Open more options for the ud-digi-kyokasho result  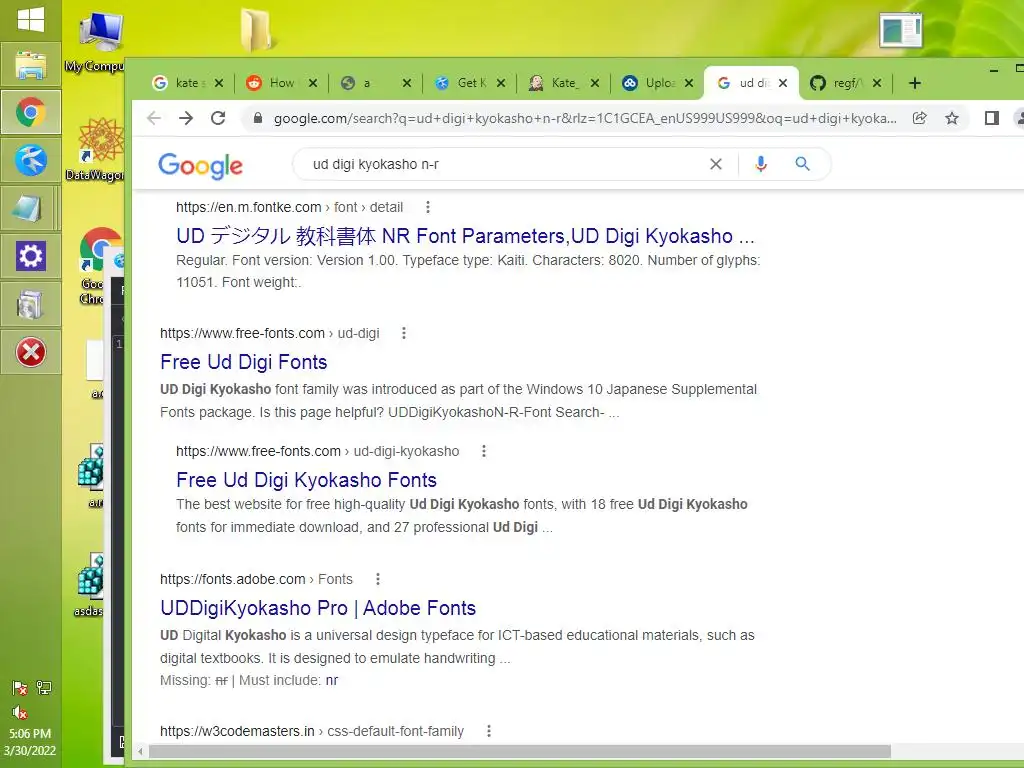pyautogui.click(x=484, y=451)
